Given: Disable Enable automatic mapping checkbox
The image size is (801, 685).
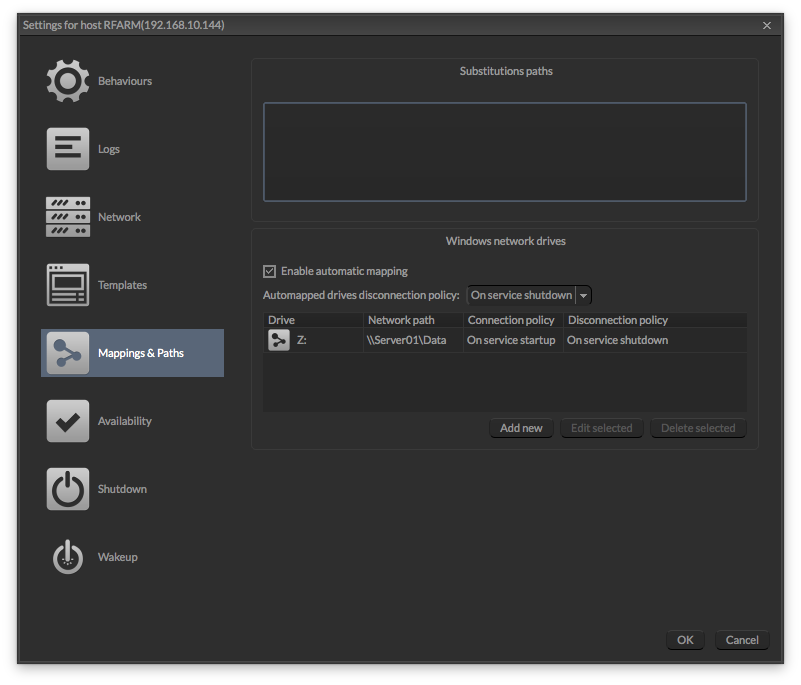Looking at the screenshot, I should pyautogui.click(x=269, y=270).
